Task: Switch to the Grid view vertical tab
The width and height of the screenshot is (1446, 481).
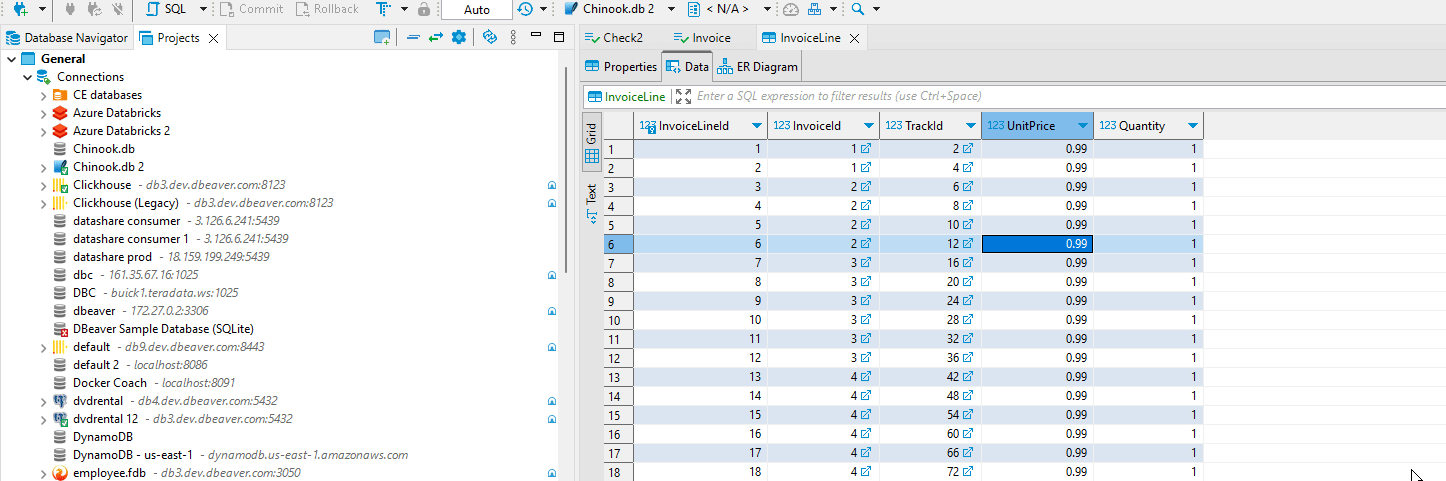Action: 591,141
